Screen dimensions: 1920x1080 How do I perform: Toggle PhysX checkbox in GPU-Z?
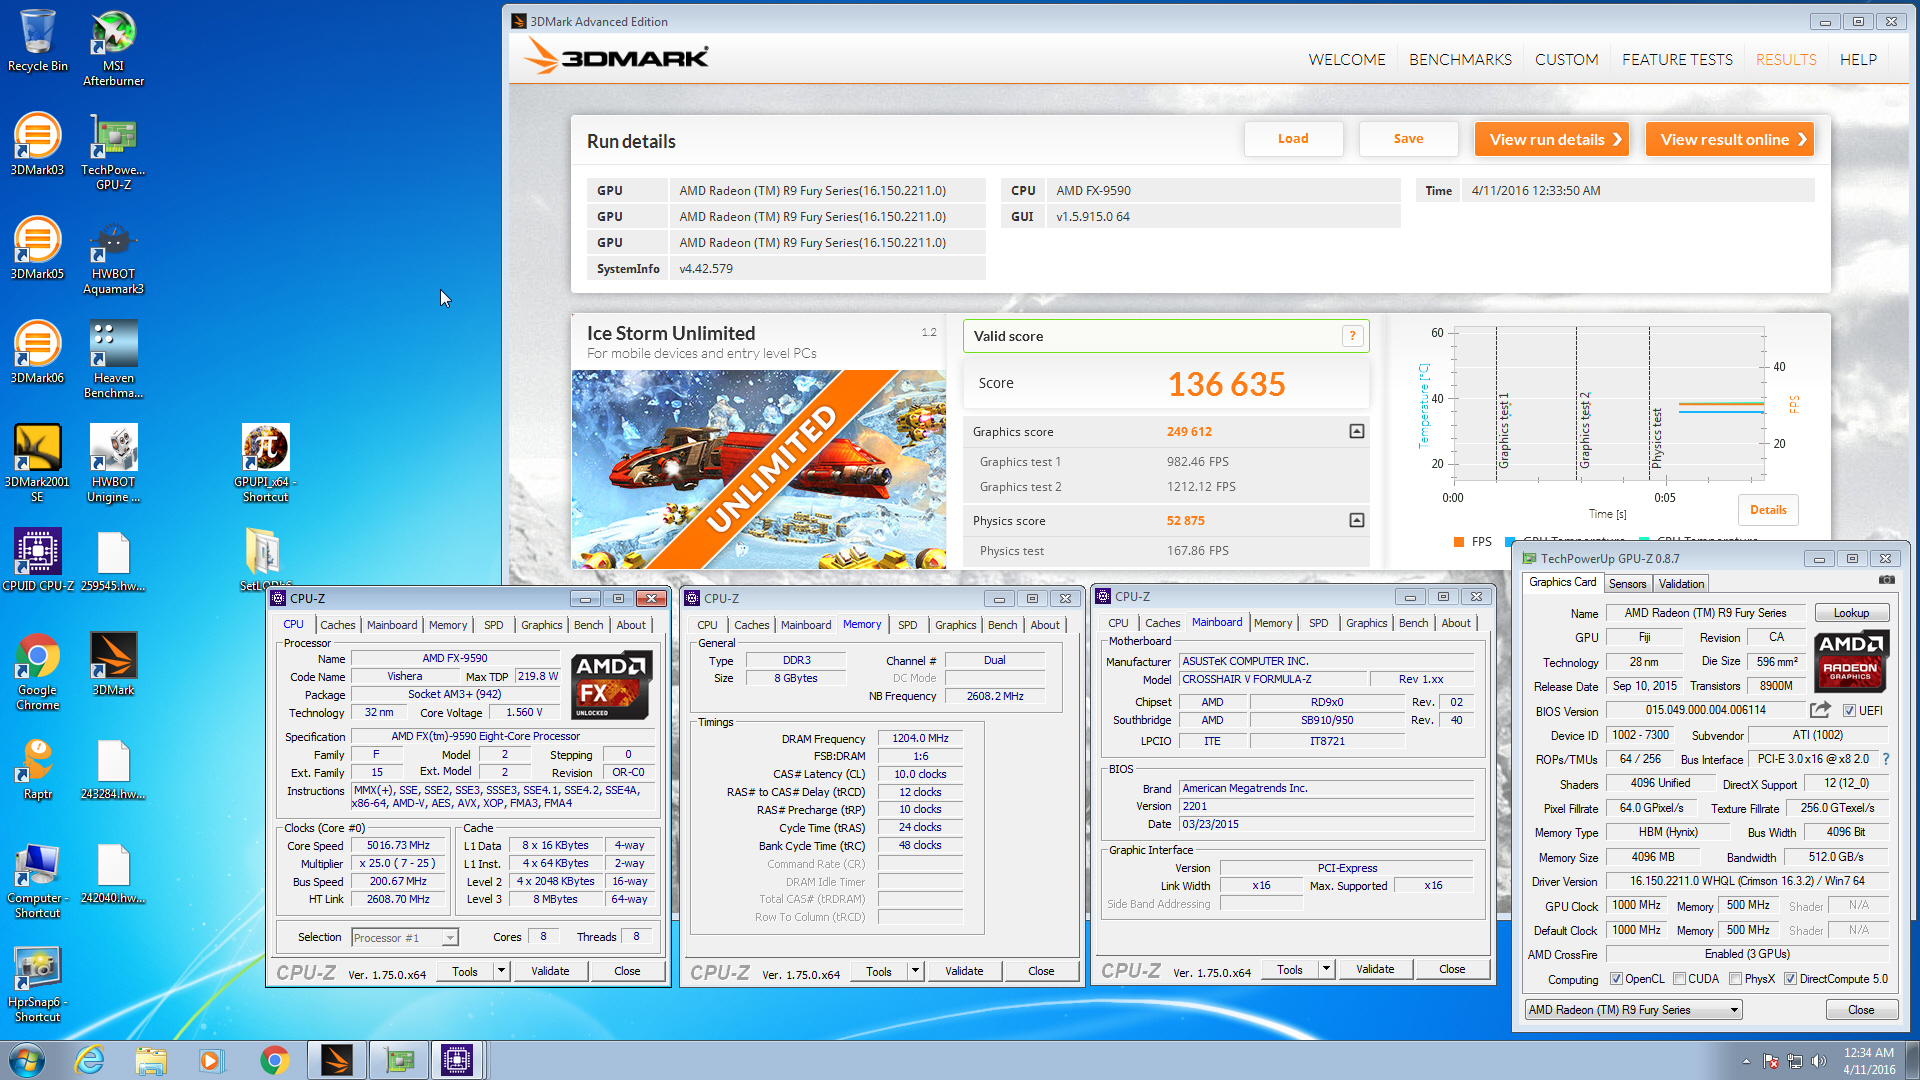pos(1735,979)
